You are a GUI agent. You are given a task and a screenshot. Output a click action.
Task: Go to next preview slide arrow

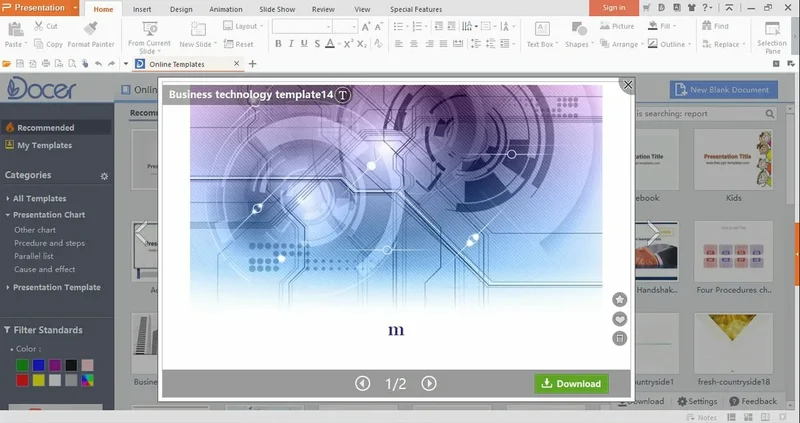(x=429, y=383)
